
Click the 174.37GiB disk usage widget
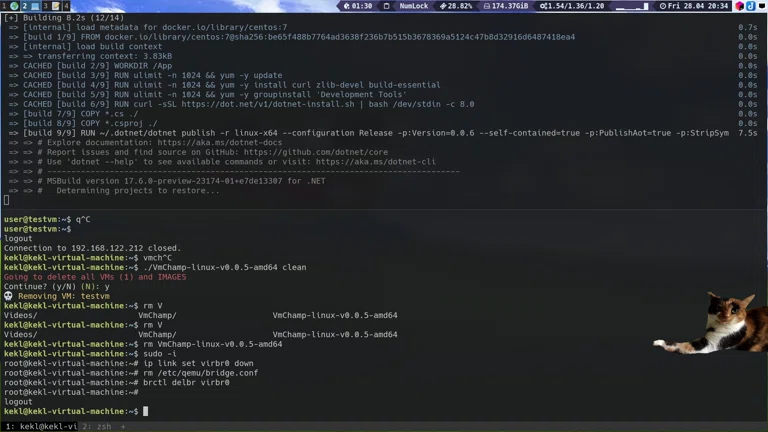tap(505, 6)
